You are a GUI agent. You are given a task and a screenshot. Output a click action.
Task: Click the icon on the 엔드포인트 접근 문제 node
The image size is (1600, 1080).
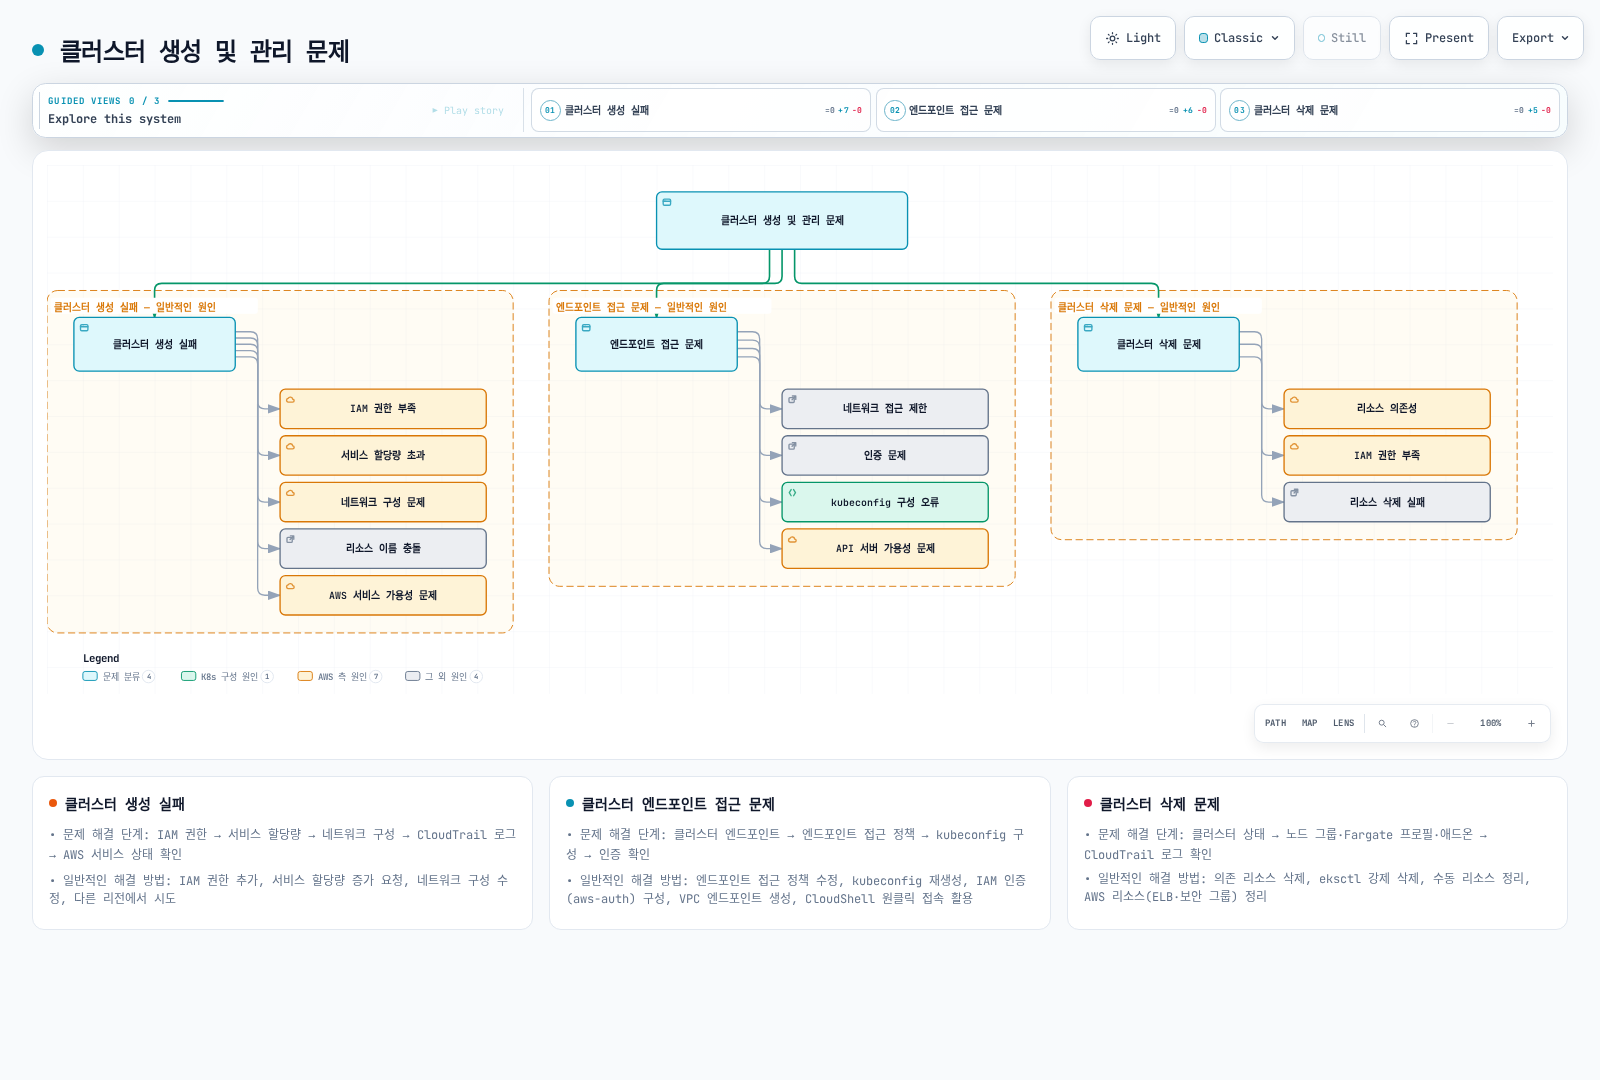586,328
